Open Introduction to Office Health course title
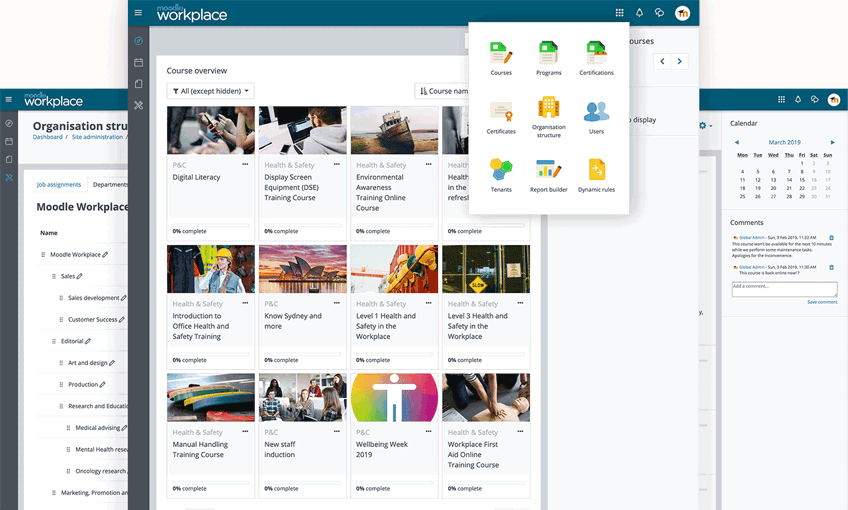 (x=201, y=326)
